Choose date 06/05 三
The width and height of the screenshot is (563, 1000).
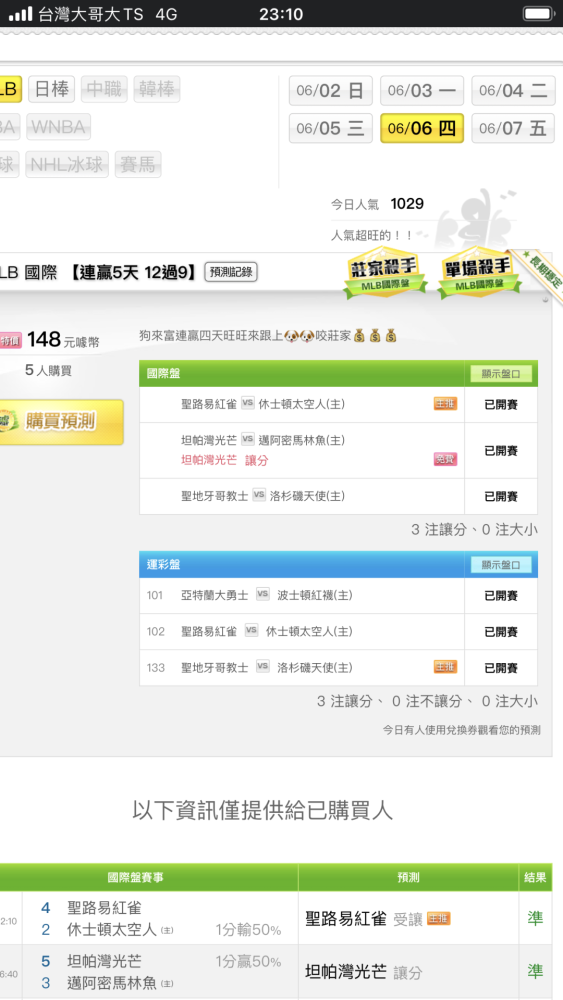330,128
